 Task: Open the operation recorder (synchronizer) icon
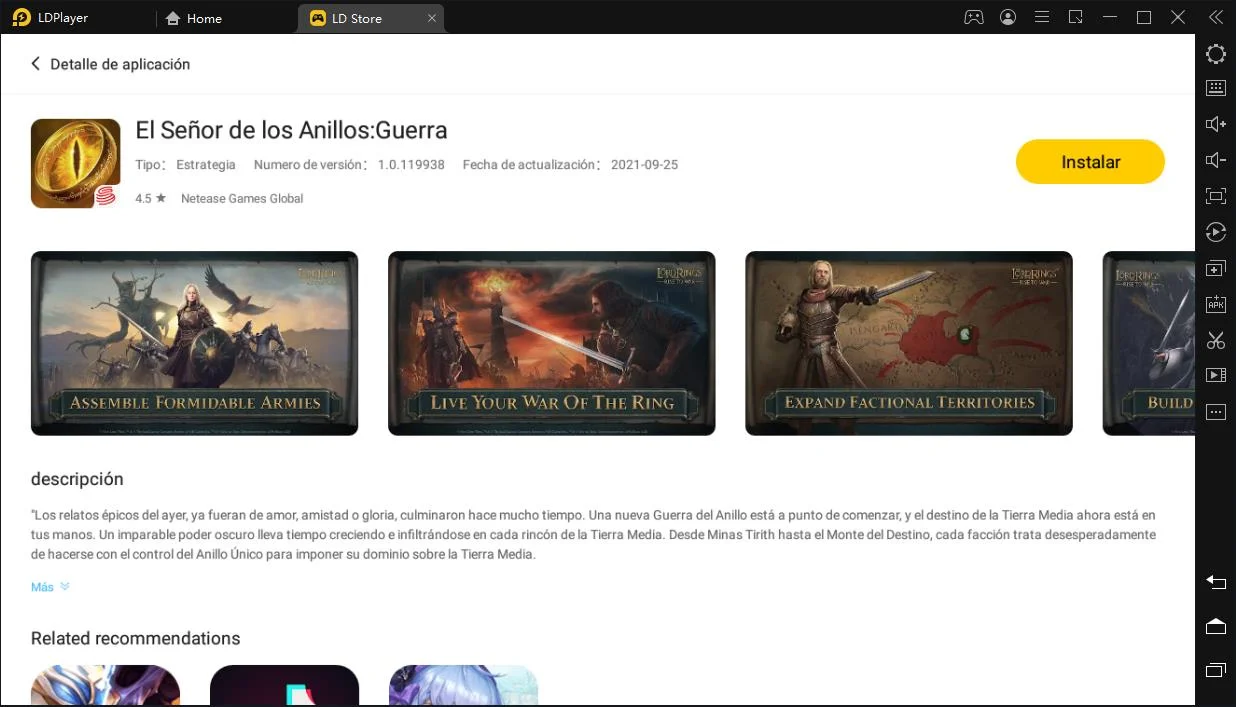click(x=1216, y=232)
